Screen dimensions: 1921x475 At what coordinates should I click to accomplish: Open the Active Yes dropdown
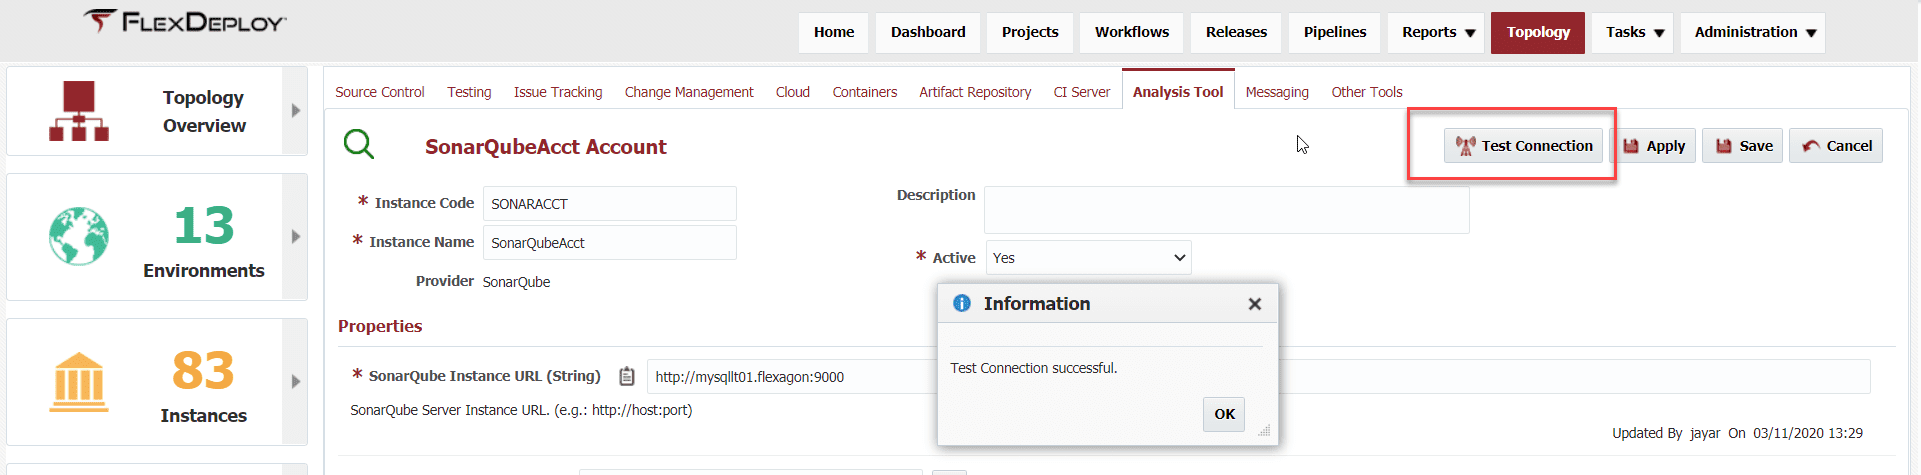tap(1089, 258)
